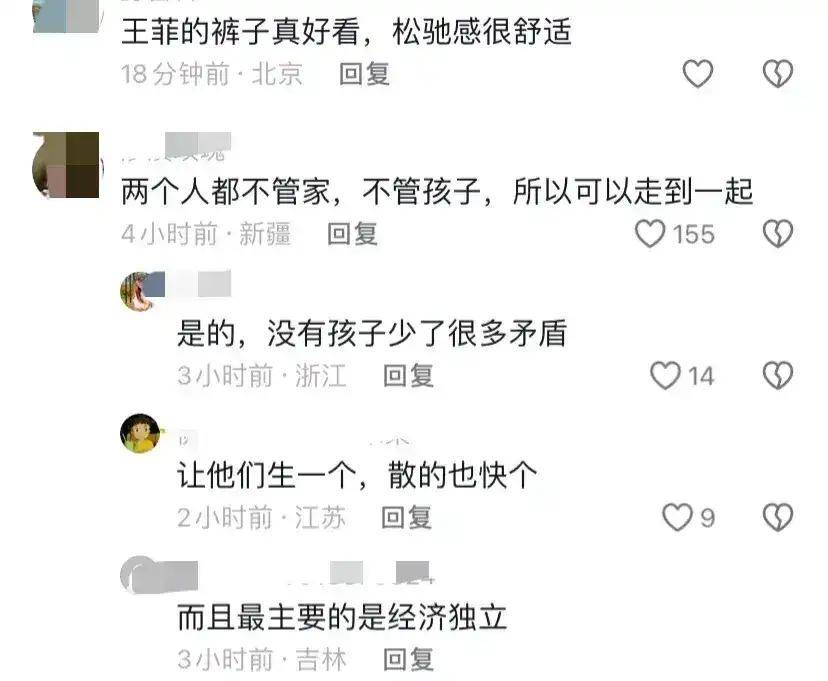828x681 pixels.
Task: Reply to the 2小时前 Jiangsu comment
Action: 407,517
